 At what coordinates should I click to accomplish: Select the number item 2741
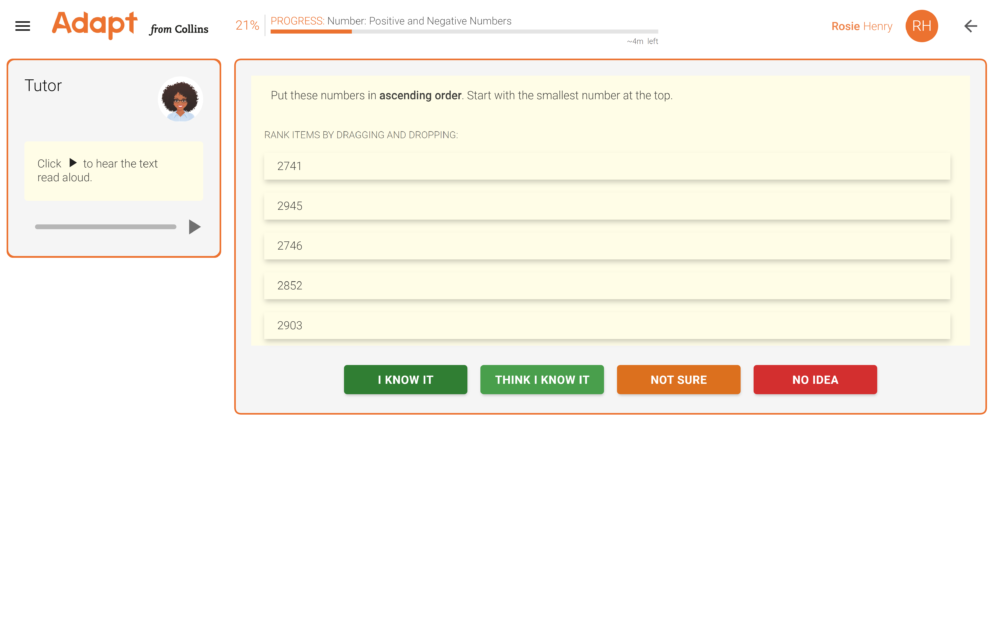(x=606, y=166)
